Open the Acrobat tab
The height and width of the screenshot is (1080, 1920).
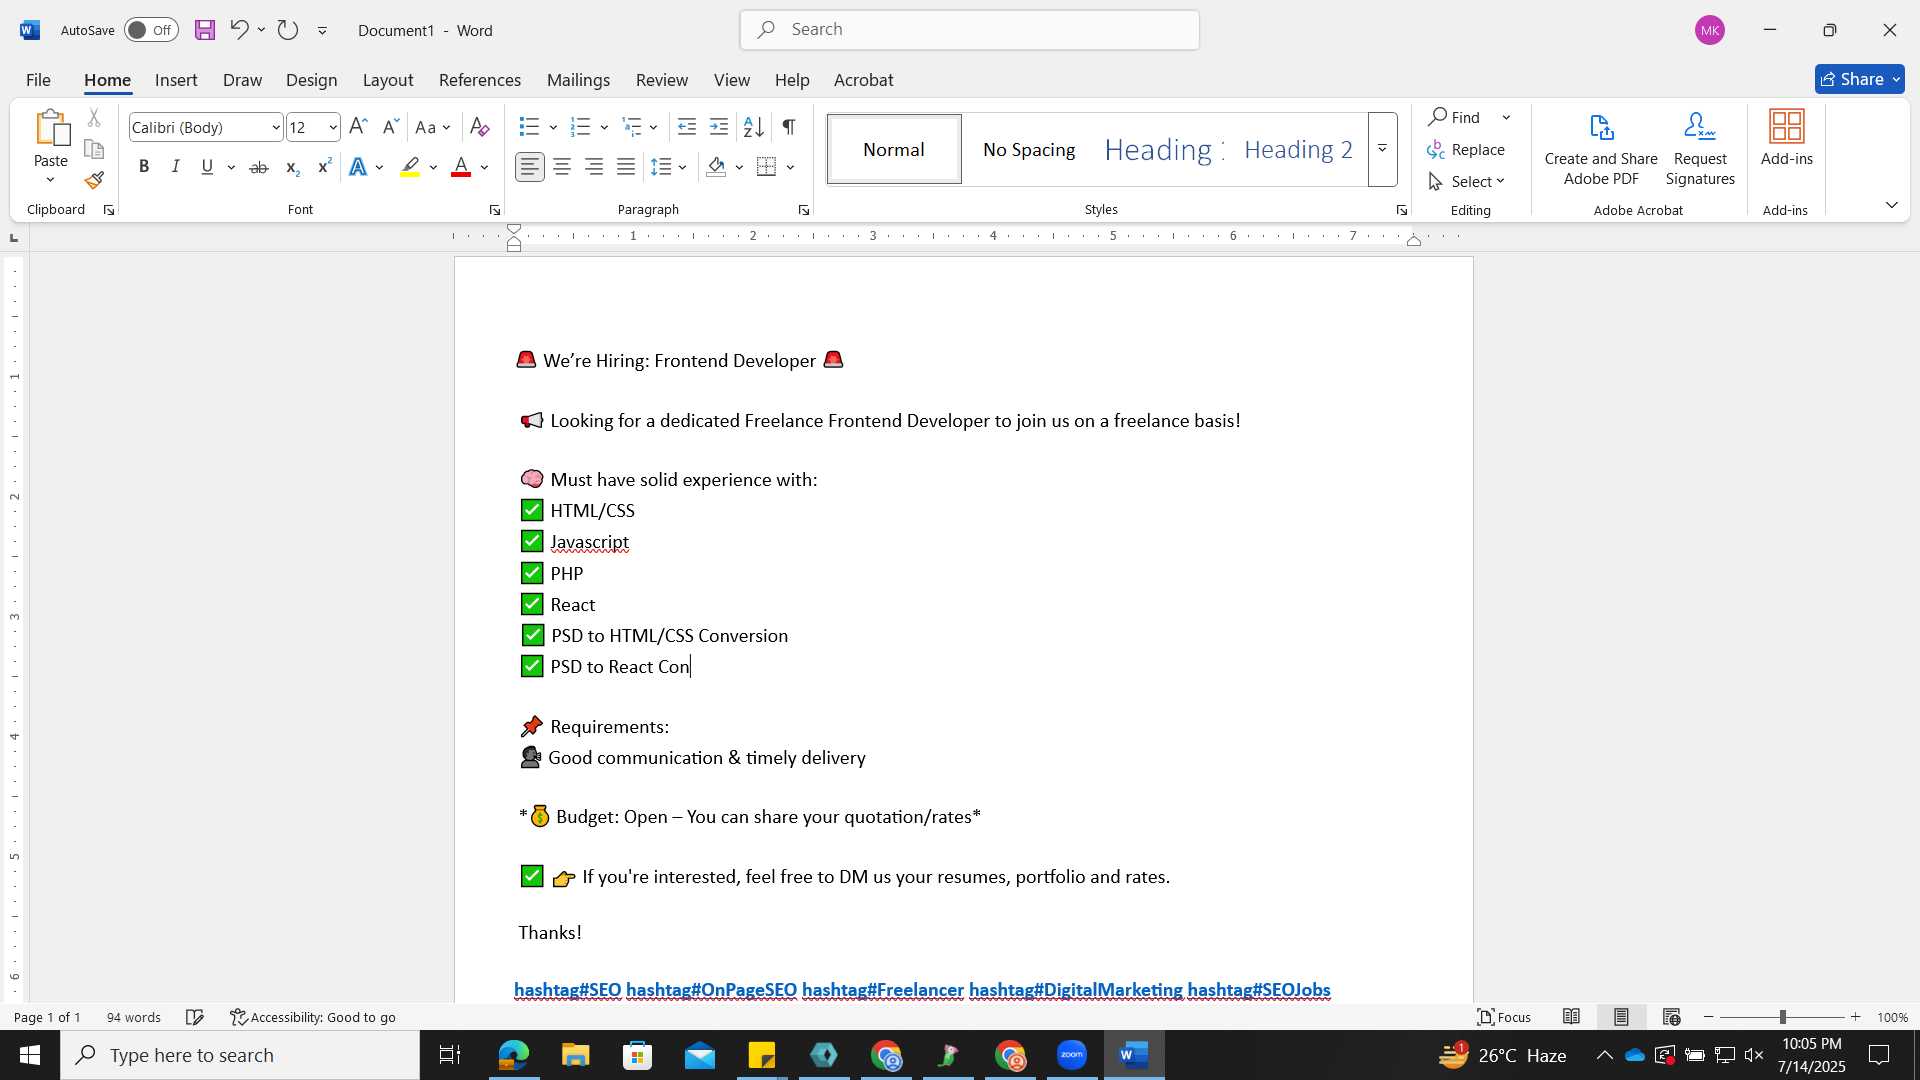863,80
